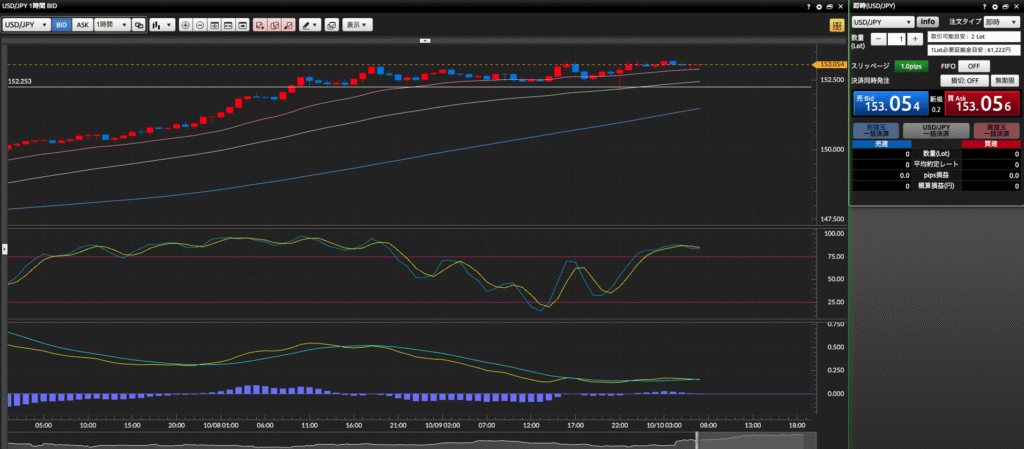Open the chart USD/JPY currency pair dropdown
The image size is (1024, 449).
pos(26,24)
